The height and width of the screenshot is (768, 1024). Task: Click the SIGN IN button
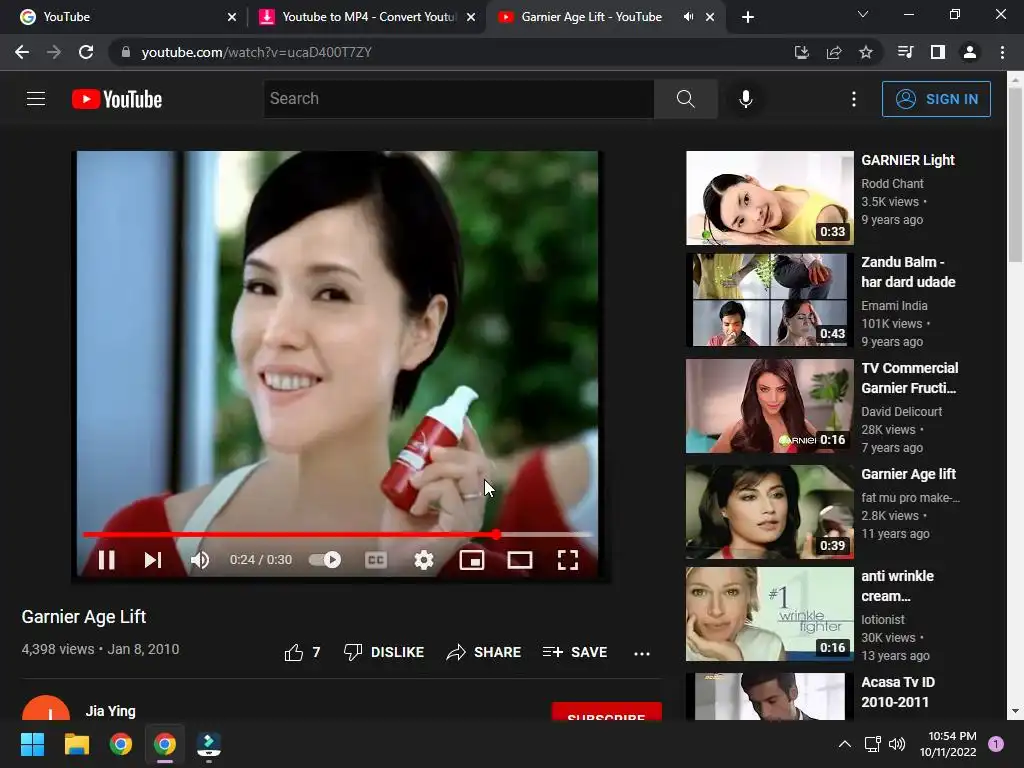936,99
